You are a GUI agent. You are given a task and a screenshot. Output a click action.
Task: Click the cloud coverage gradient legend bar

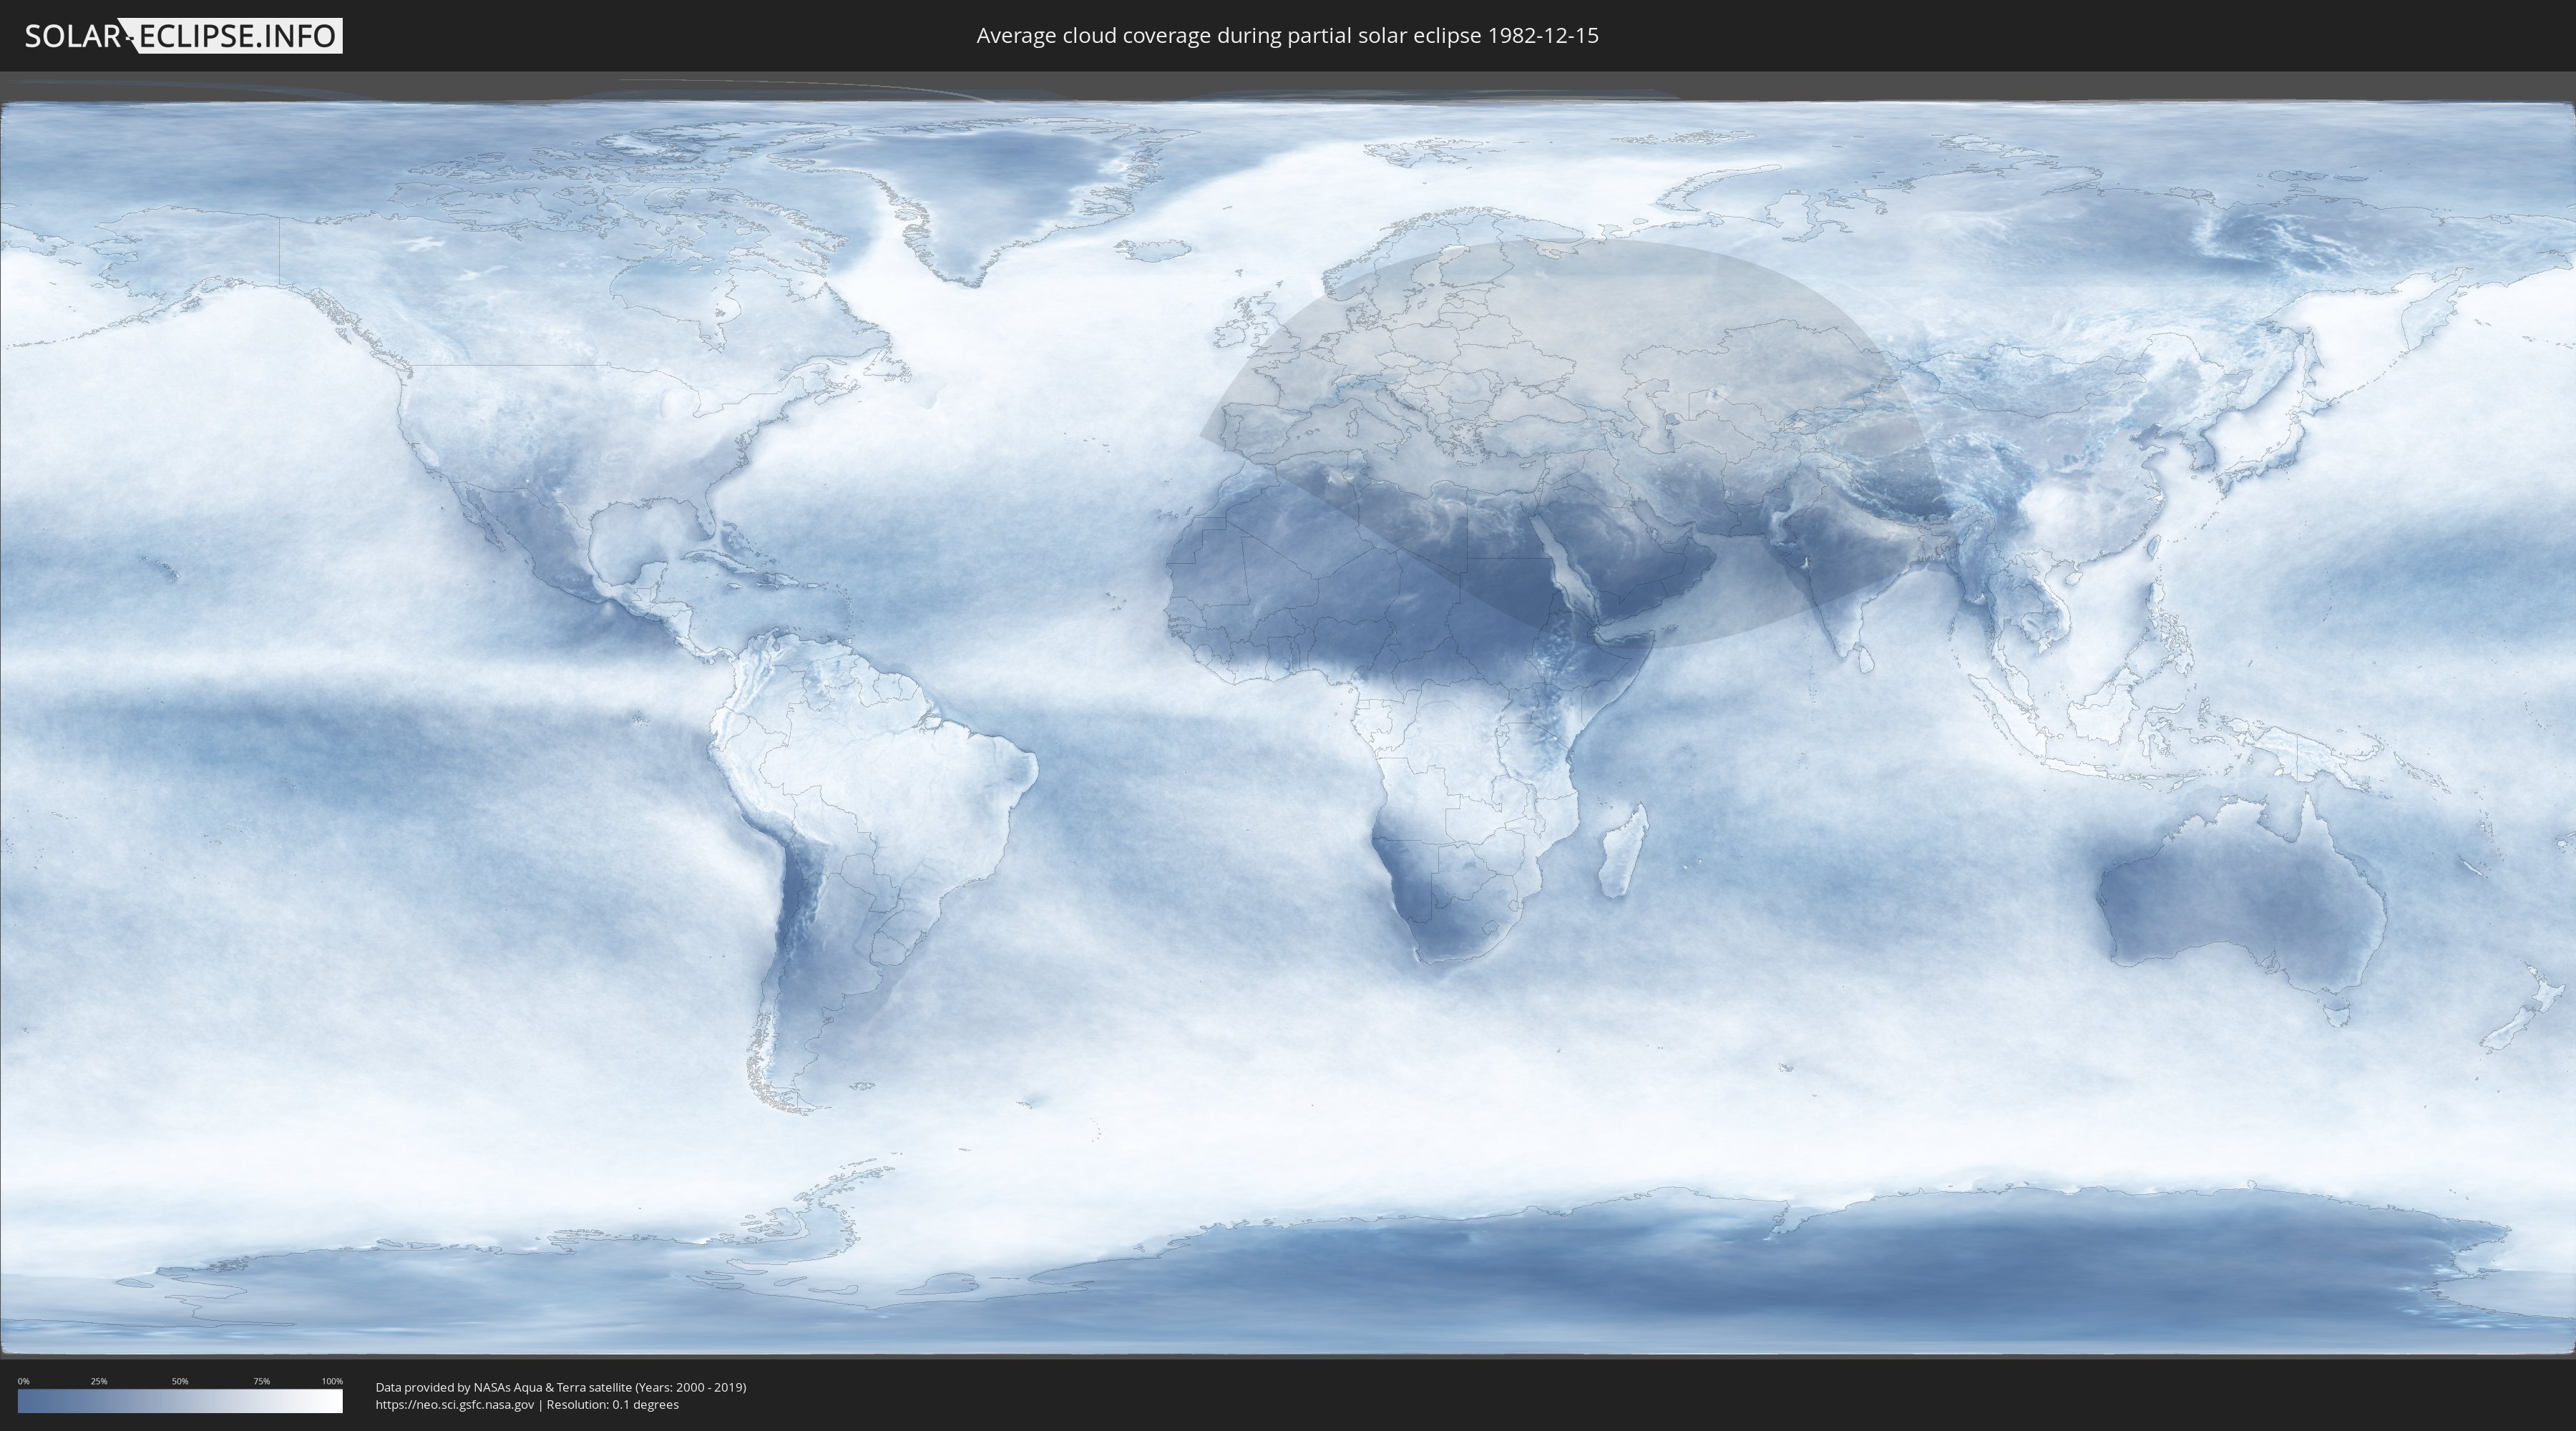tap(180, 1401)
